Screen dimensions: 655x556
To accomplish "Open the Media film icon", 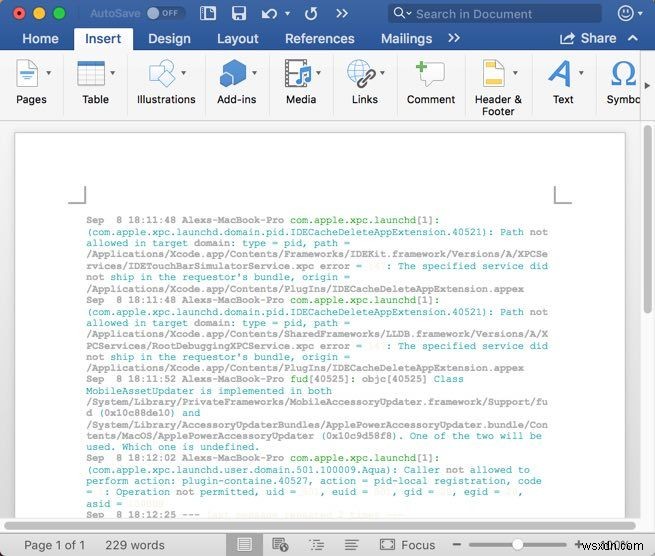I will point(298,73).
